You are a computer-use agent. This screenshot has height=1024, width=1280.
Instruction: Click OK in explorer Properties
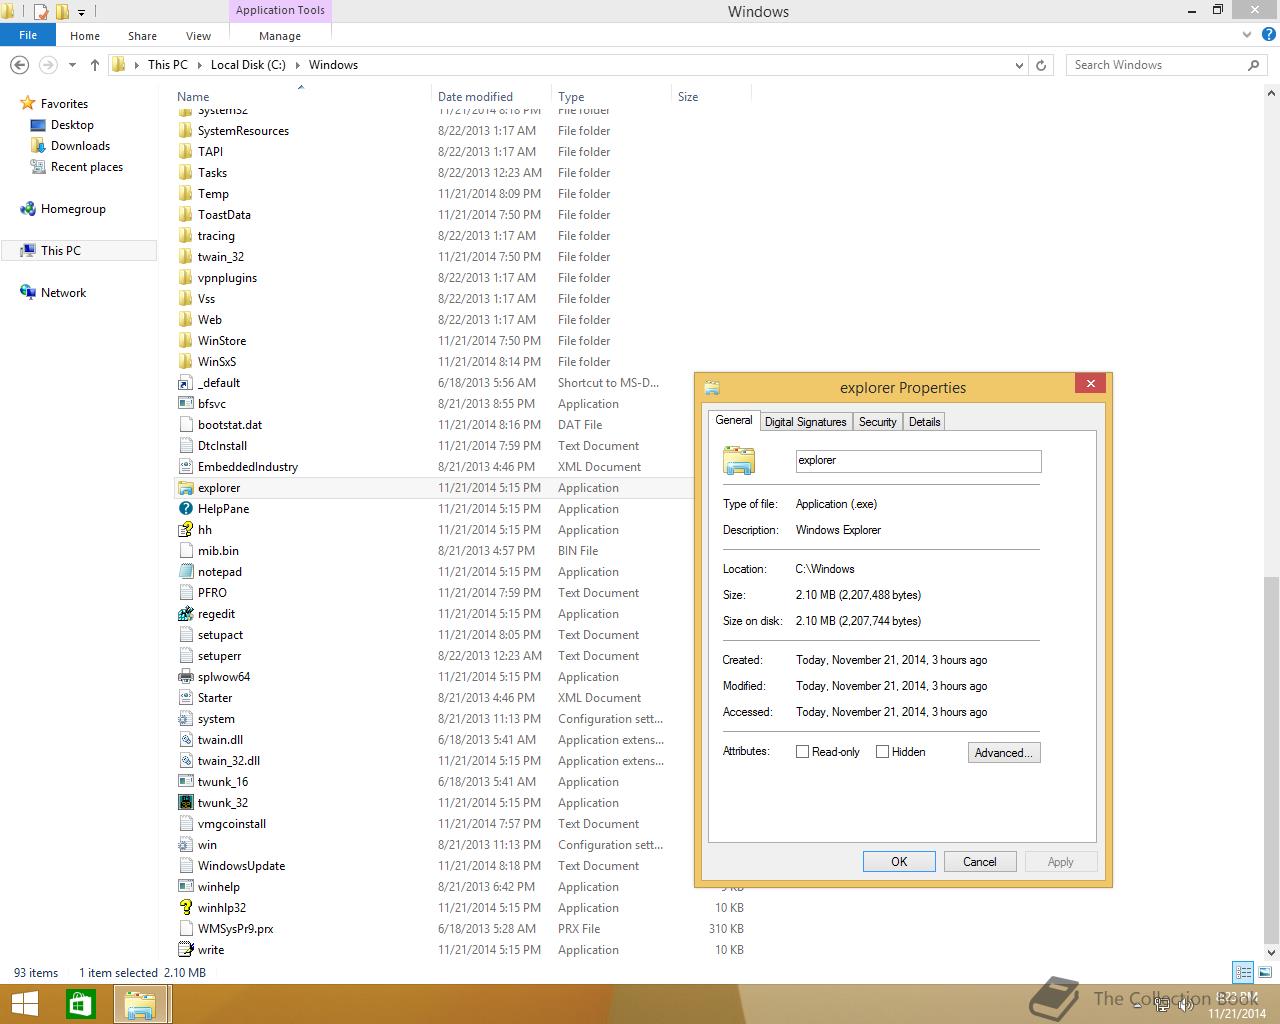pos(899,862)
